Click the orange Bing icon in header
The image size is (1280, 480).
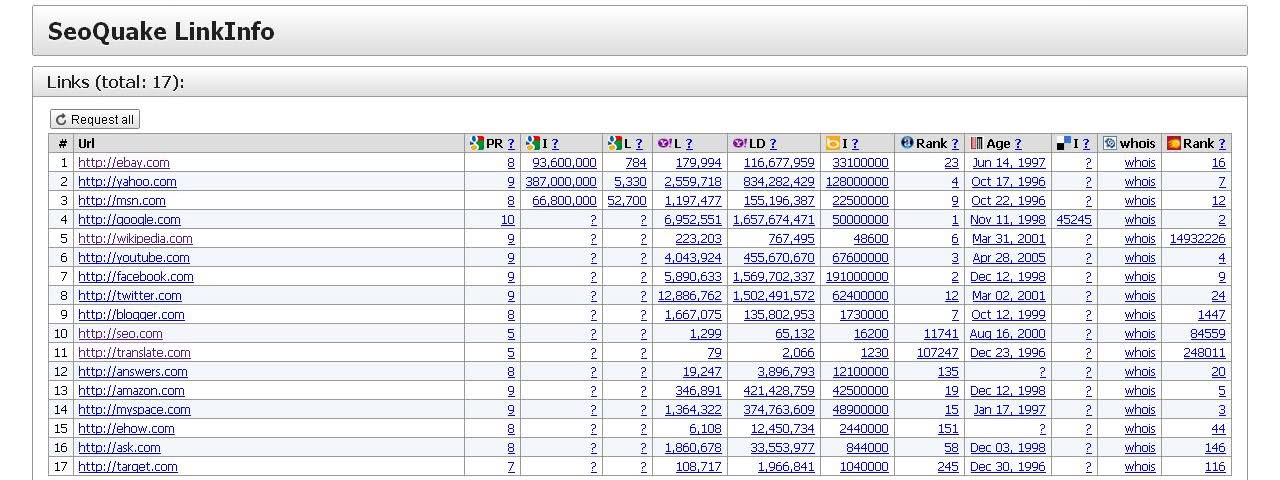pos(832,143)
